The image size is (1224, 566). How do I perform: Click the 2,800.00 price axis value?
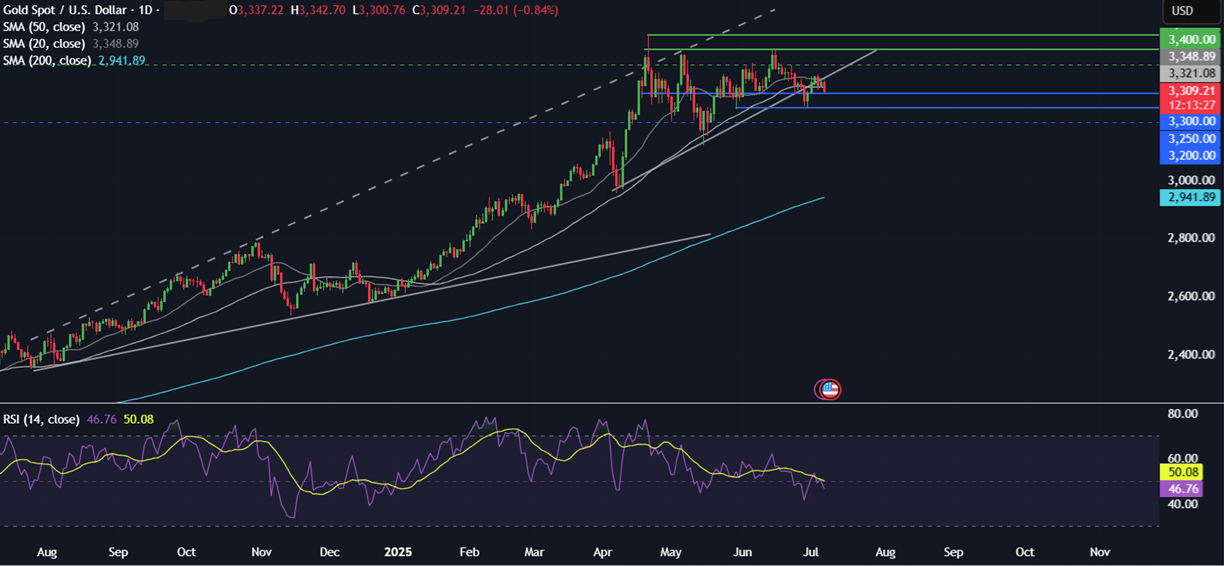[1190, 238]
